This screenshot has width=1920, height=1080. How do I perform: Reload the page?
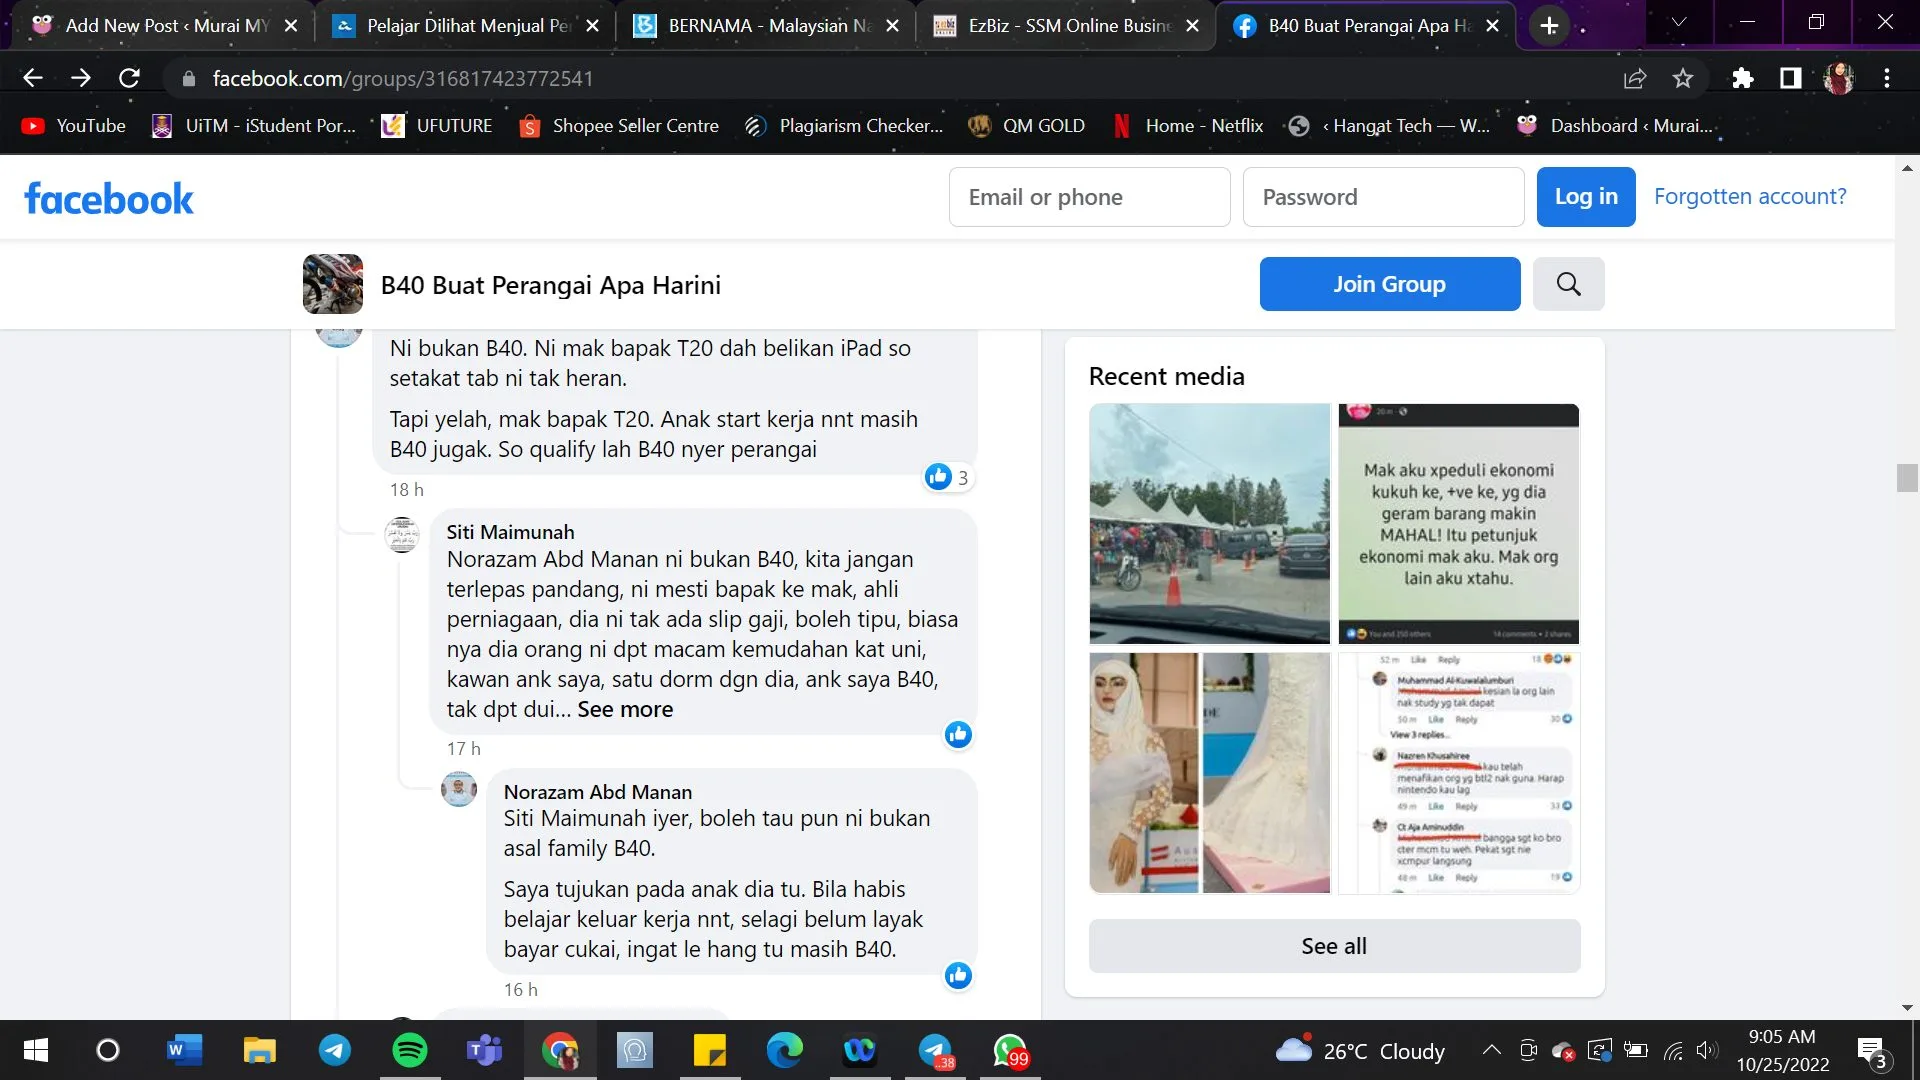tap(129, 78)
